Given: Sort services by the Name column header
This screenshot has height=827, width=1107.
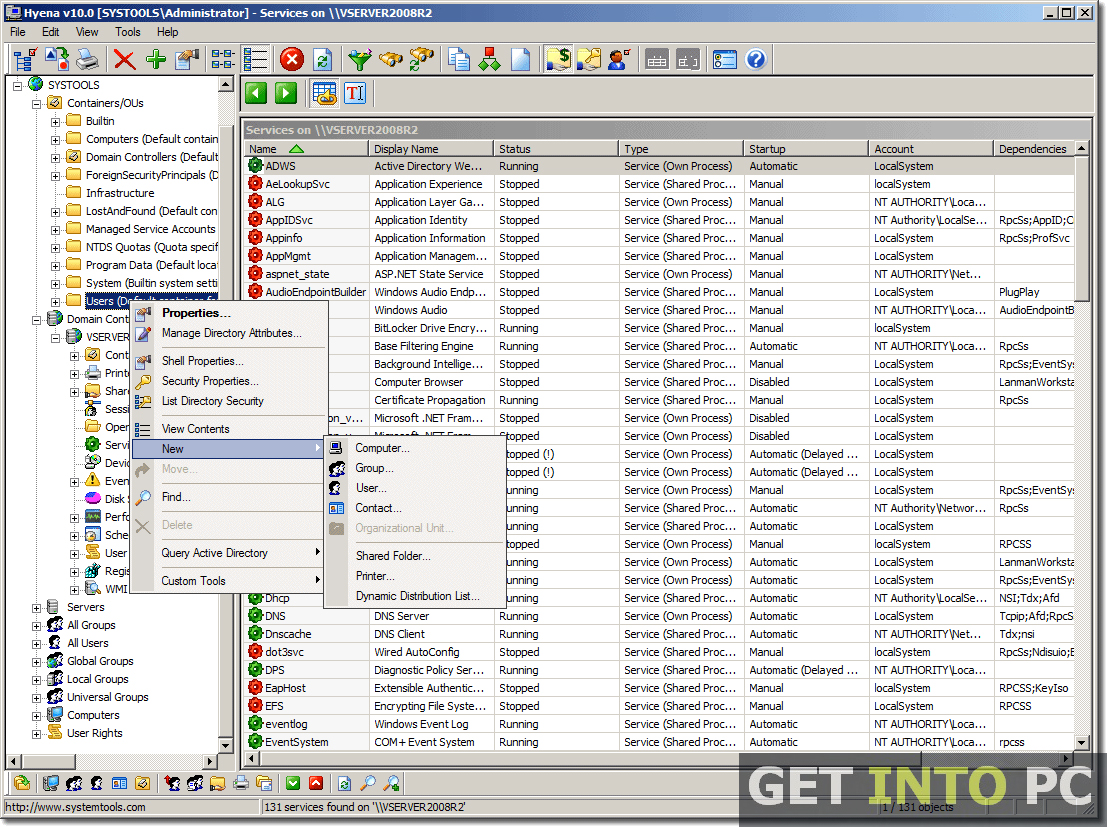Looking at the screenshot, I should 306,149.
